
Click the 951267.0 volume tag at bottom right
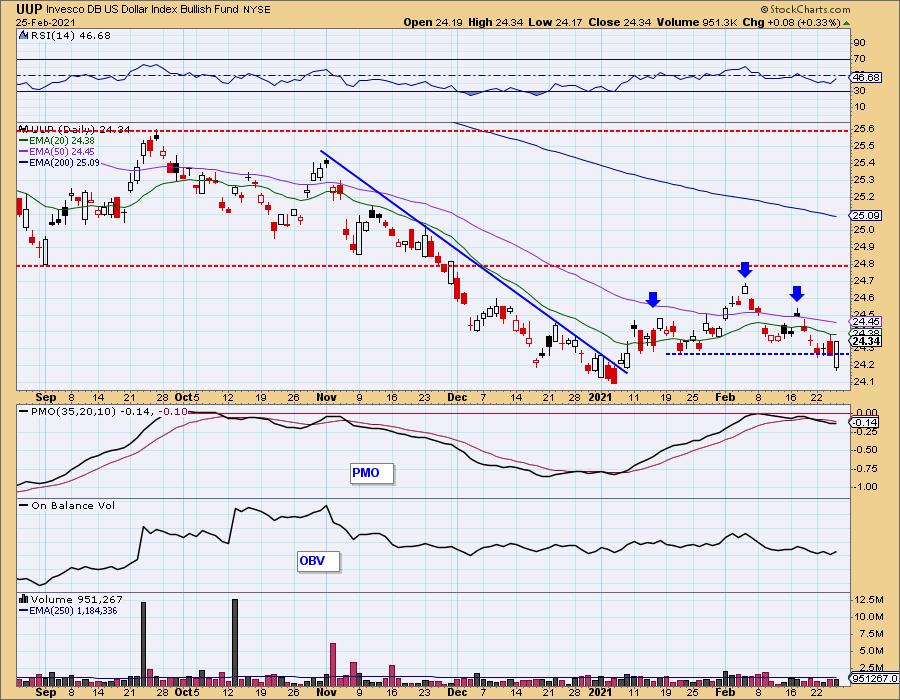[874, 679]
